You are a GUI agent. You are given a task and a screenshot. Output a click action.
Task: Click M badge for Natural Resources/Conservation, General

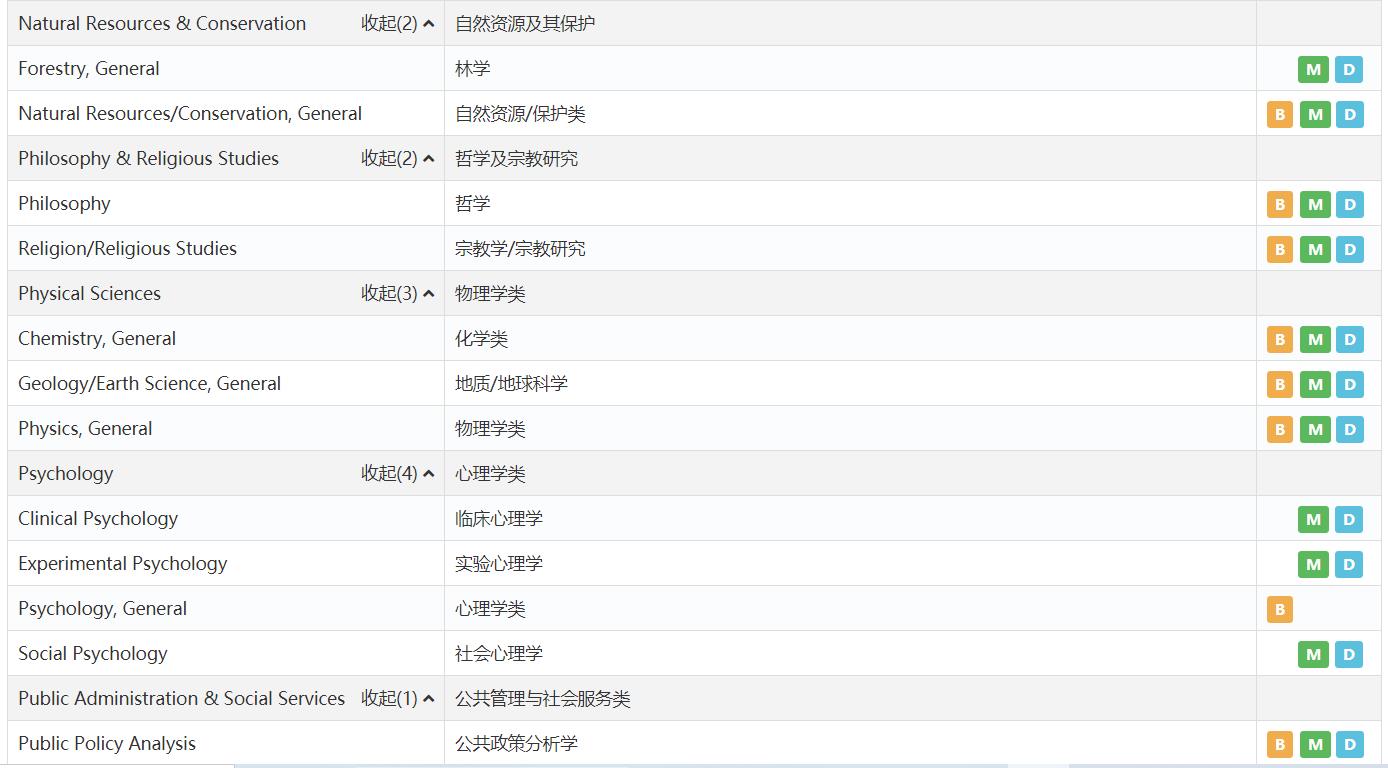pos(1315,114)
